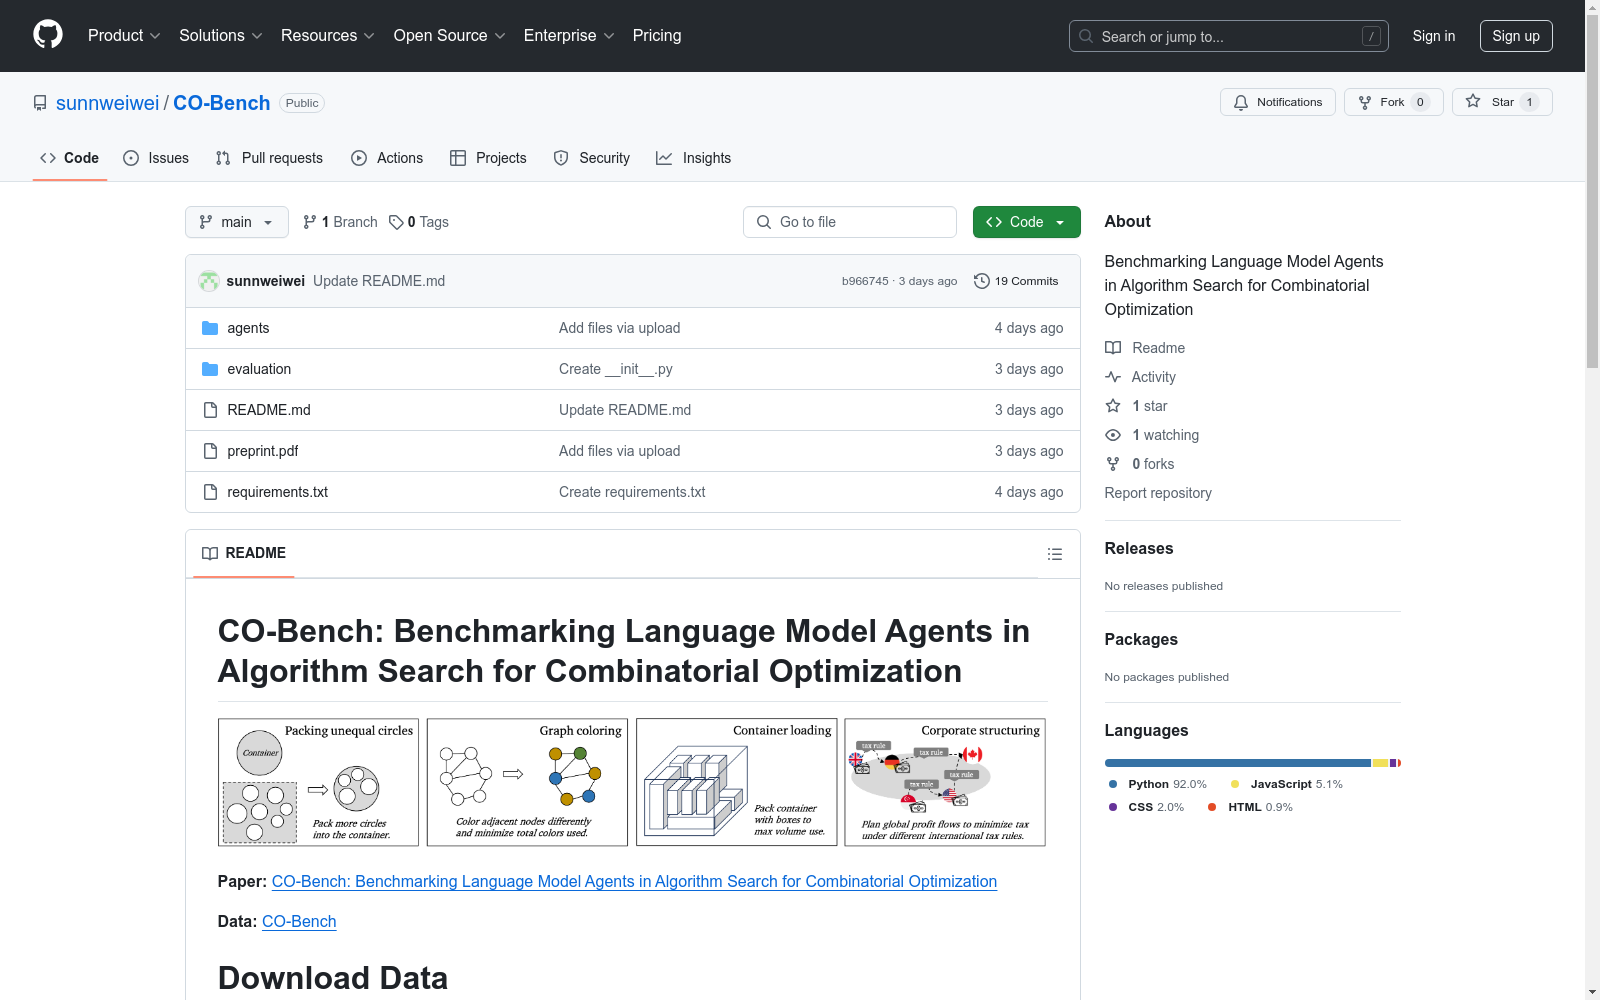The width and height of the screenshot is (1600, 1000).
Task: Click the Python blue color dot
Action: 1113,784
